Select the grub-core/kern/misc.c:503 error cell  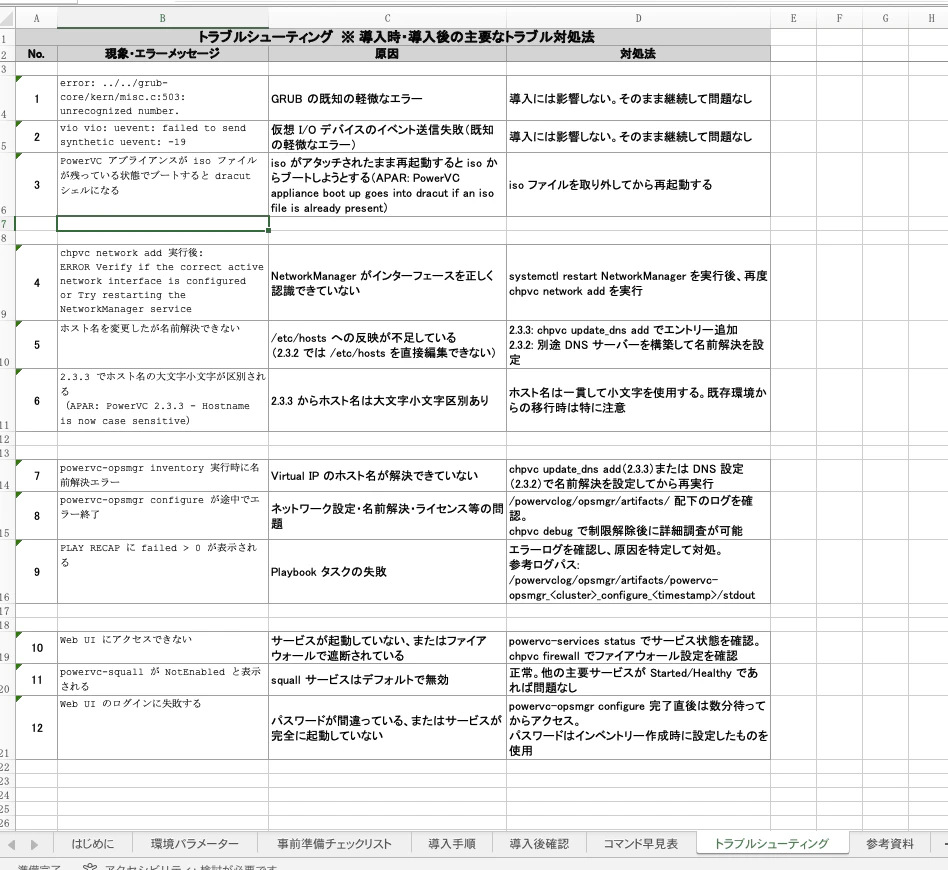(x=163, y=98)
